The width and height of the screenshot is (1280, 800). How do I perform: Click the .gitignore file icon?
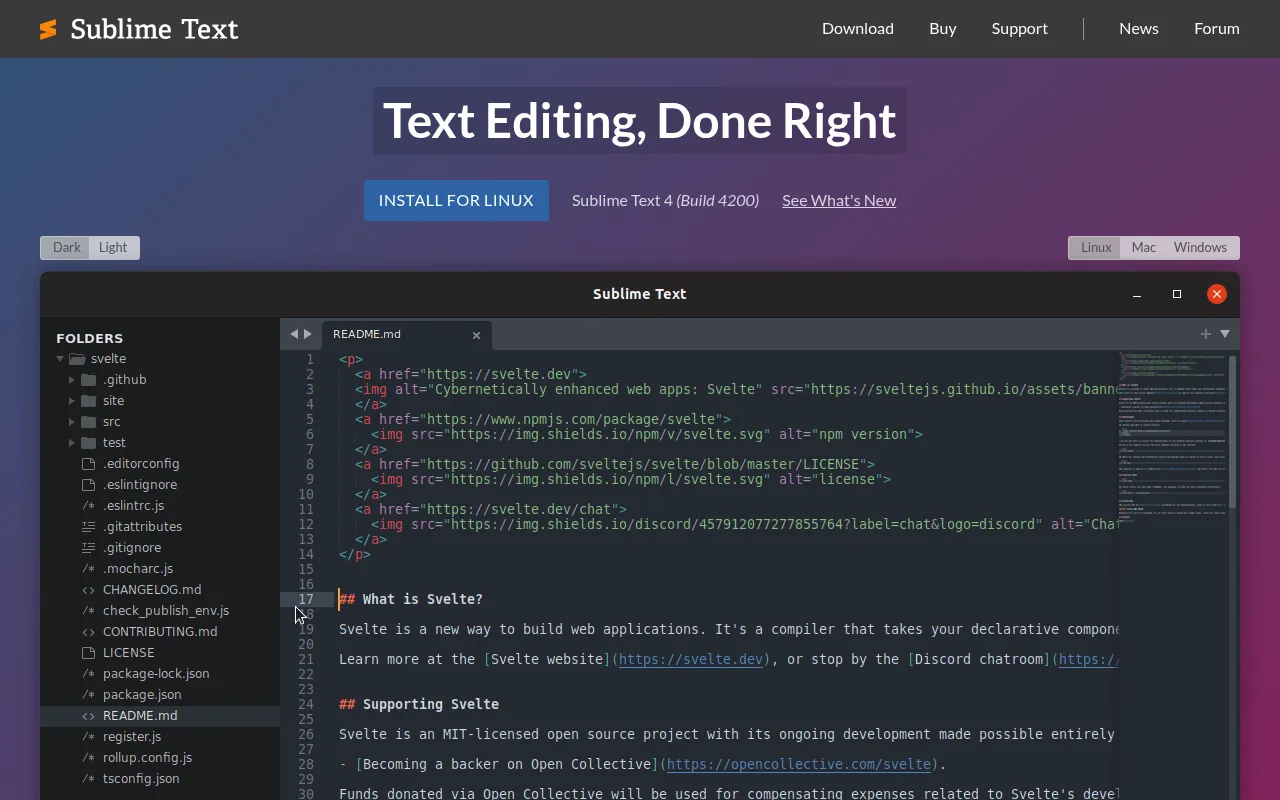(x=88, y=548)
